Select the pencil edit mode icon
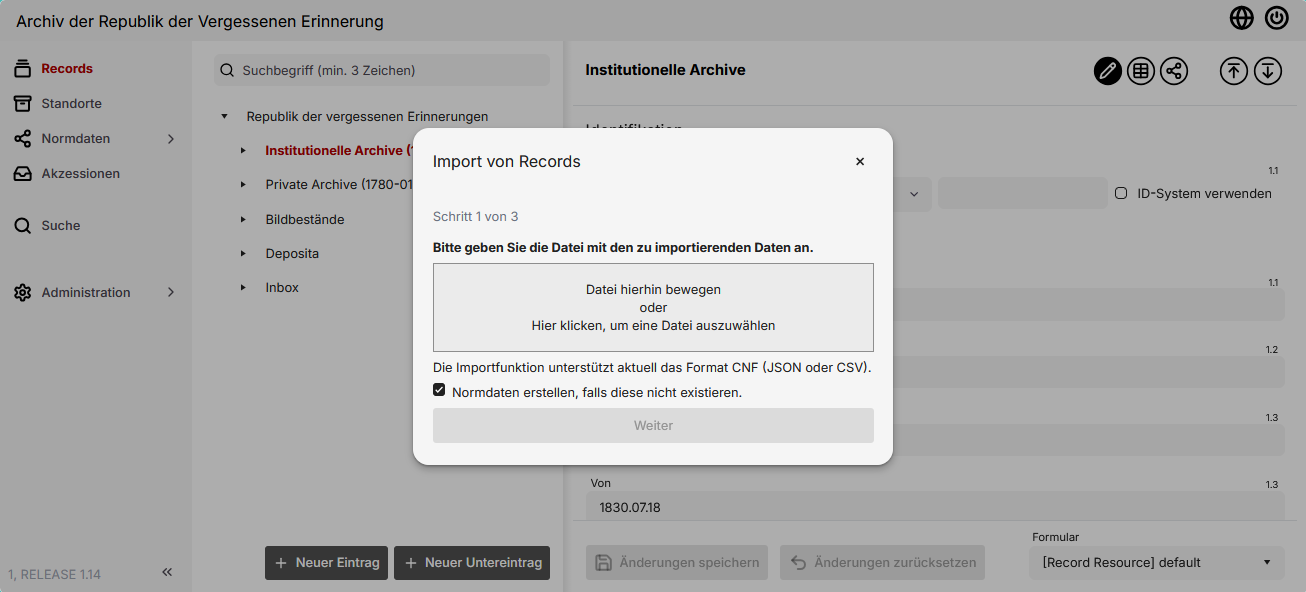The height and width of the screenshot is (592, 1306). click(x=1107, y=71)
